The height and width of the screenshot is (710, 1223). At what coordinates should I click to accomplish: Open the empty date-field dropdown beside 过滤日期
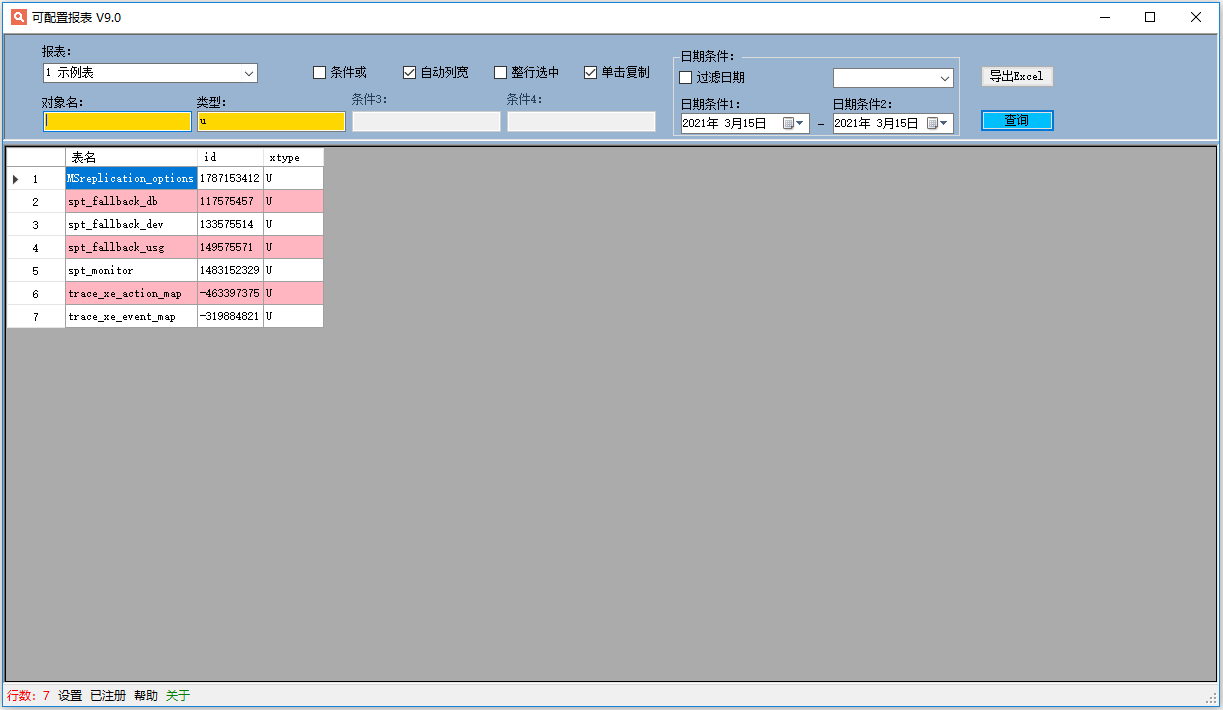pos(893,78)
